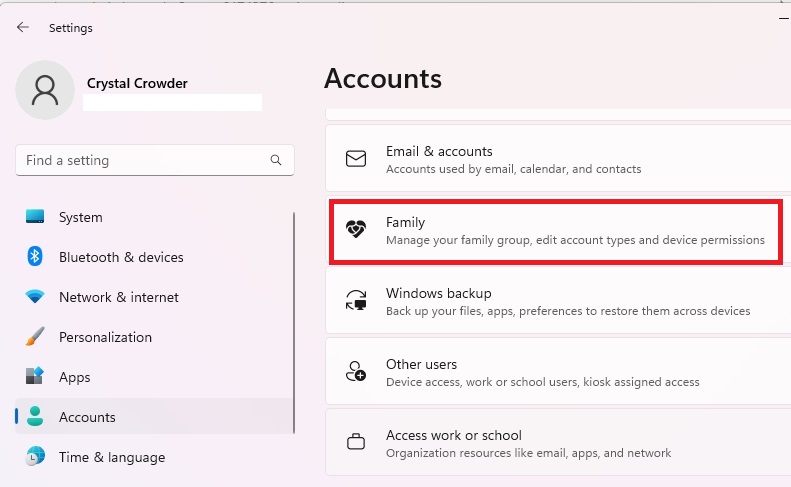The width and height of the screenshot is (791, 487).
Task: Open Bluetooth & devices category
Action: coord(154,257)
